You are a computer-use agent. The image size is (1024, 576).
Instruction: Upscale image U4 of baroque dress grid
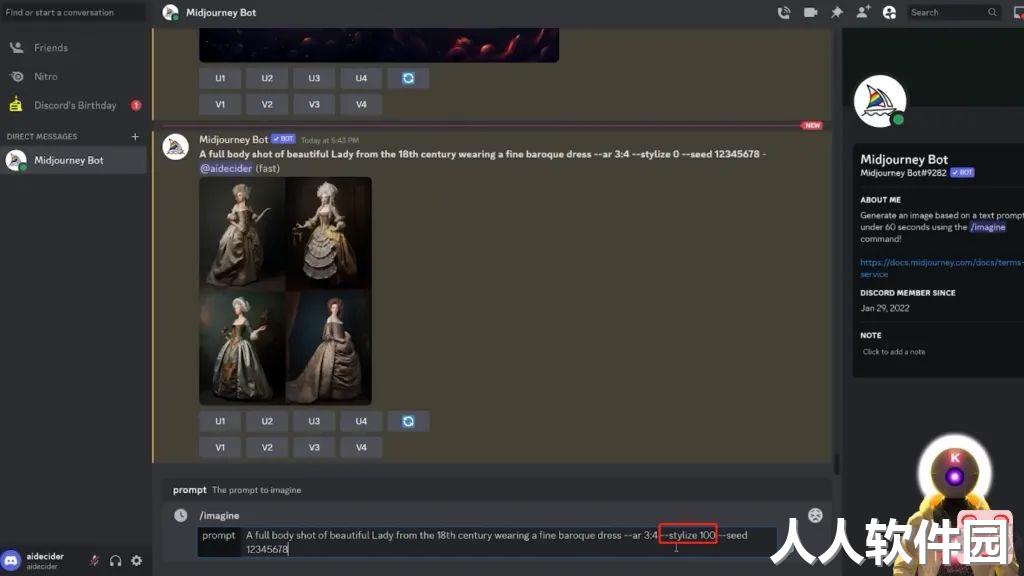coord(361,421)
